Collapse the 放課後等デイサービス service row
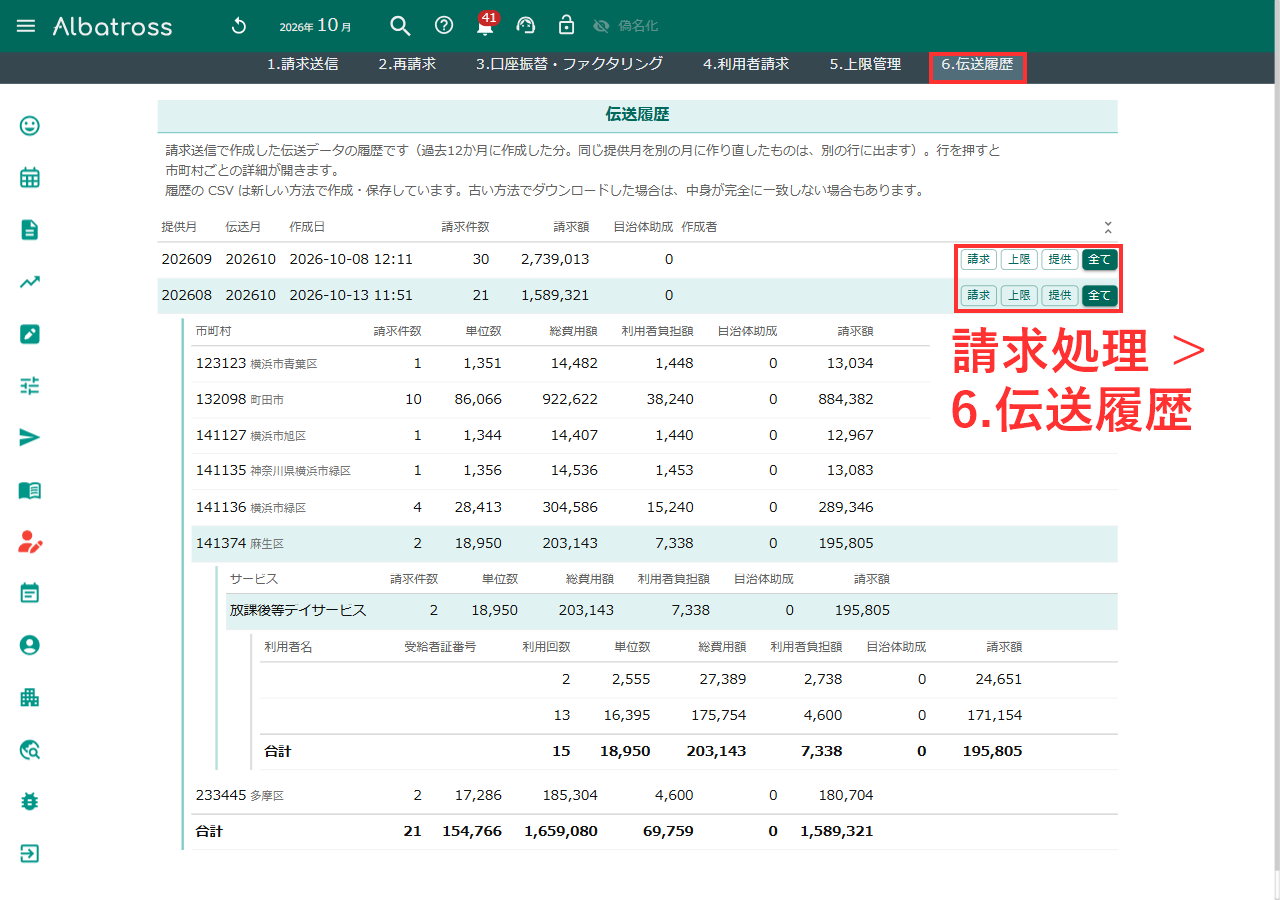This screenshot has width=1280, height=900. tap(672, 611)
